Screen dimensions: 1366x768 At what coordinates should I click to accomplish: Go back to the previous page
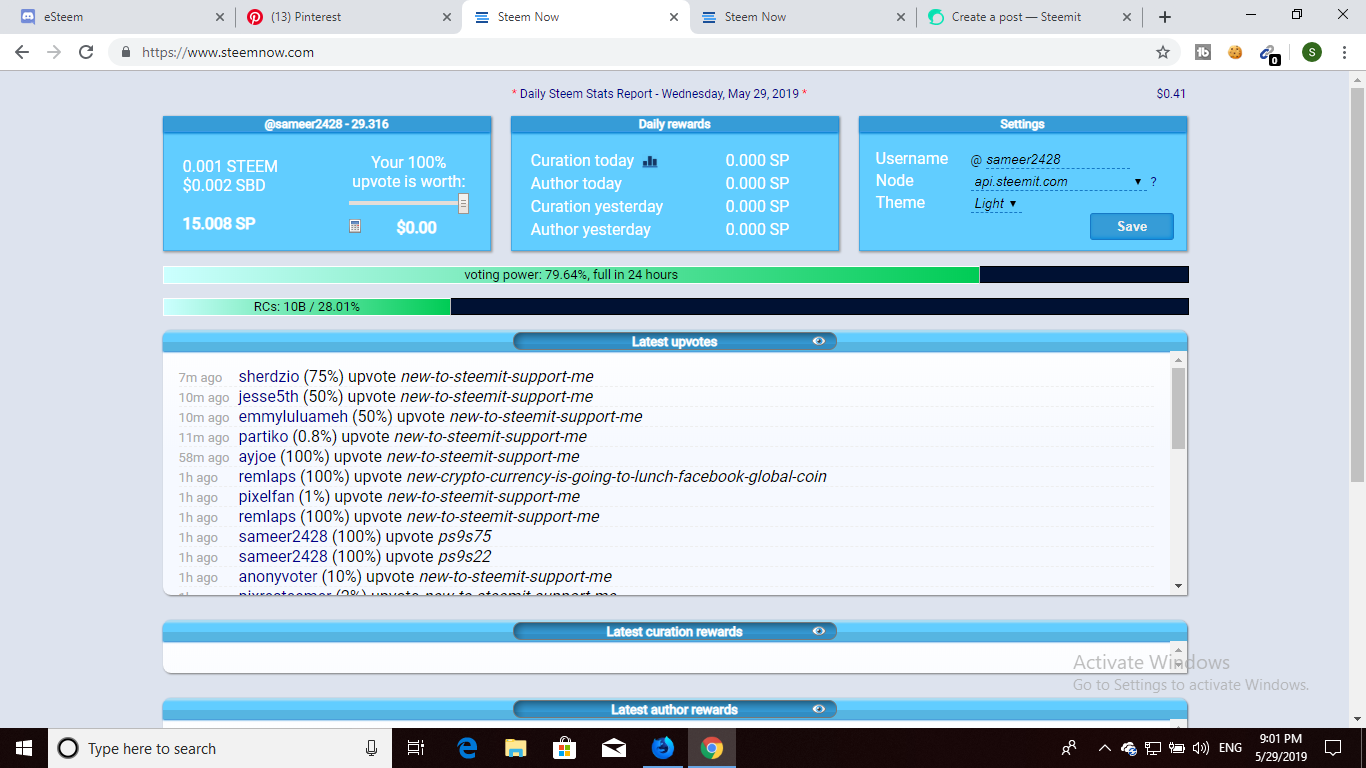22,52
